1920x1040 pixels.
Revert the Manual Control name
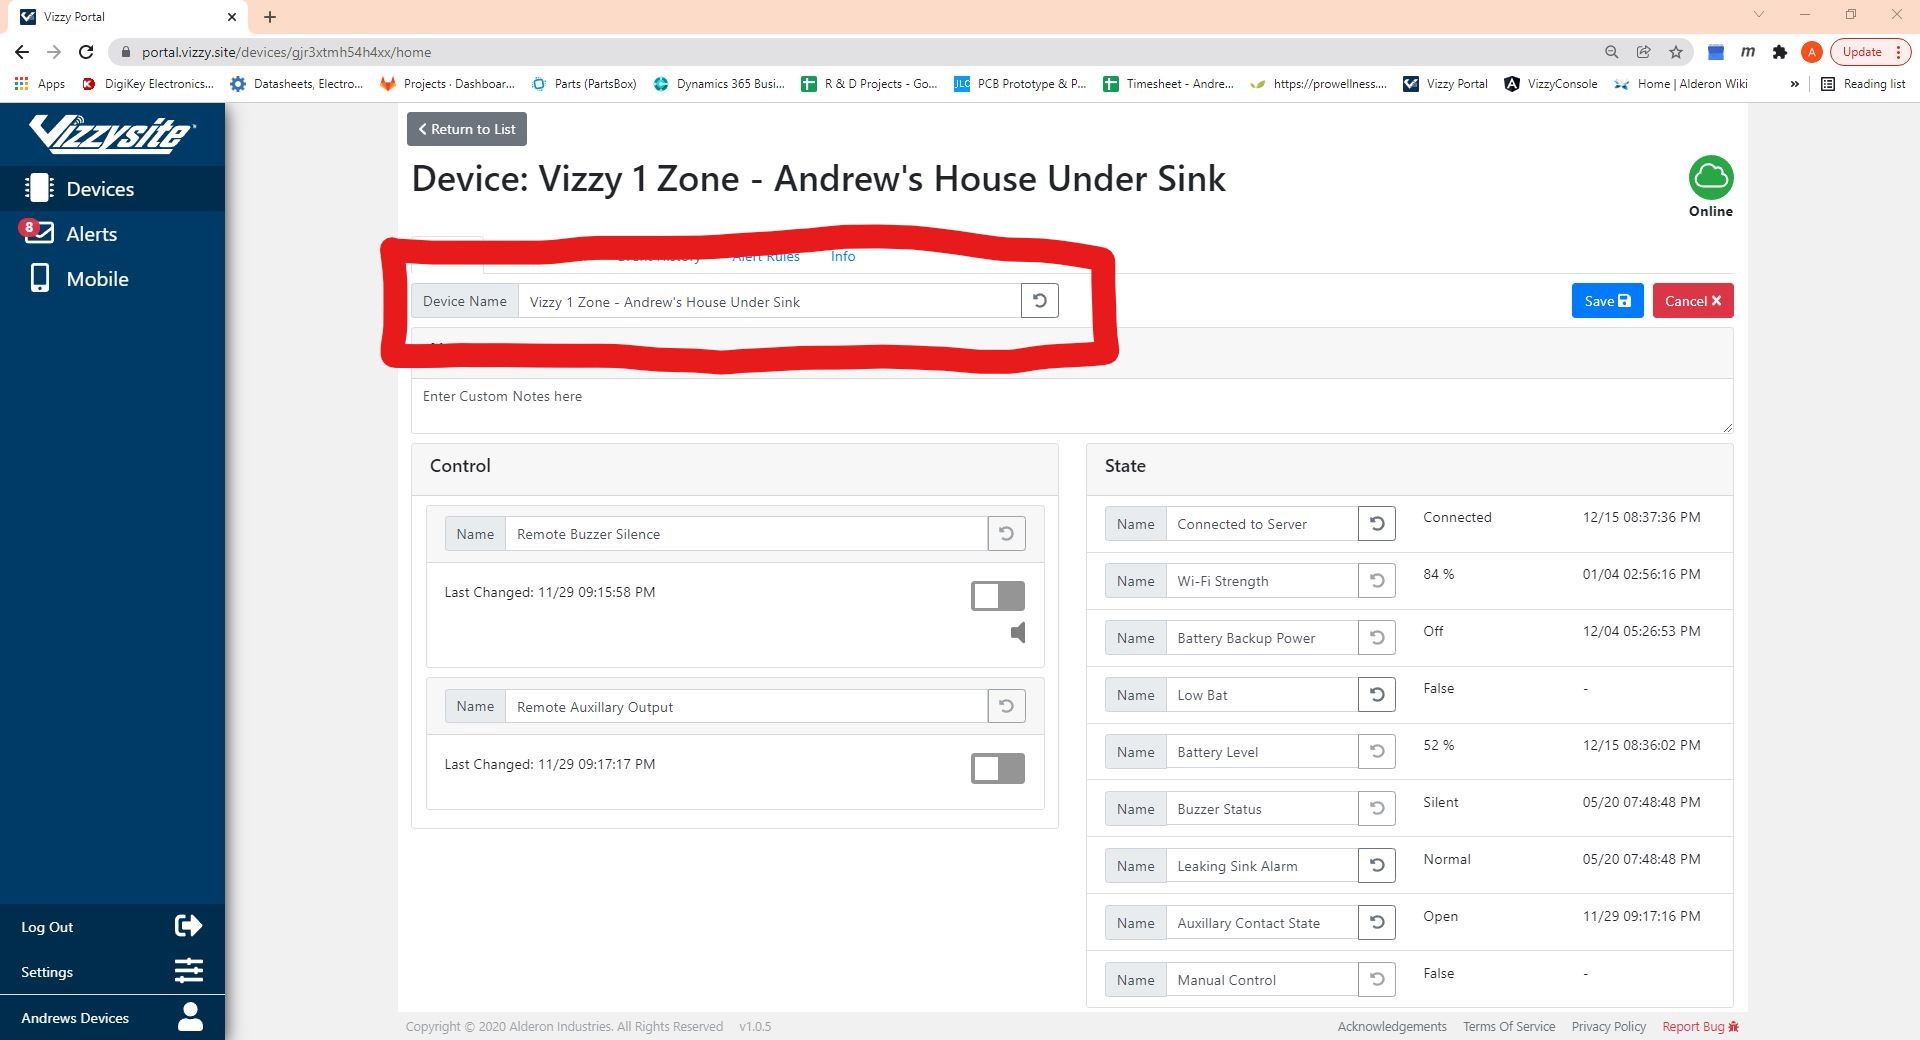tap(1377, 979)
